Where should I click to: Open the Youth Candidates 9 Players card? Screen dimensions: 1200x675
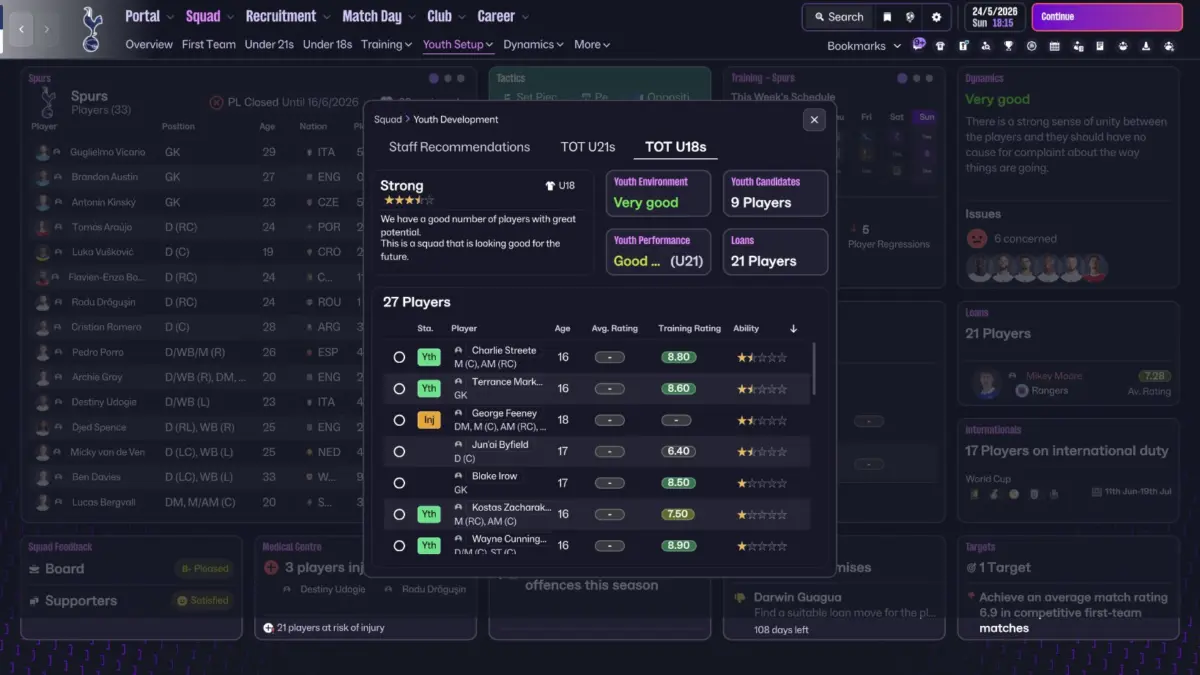[x=775, y=193]
